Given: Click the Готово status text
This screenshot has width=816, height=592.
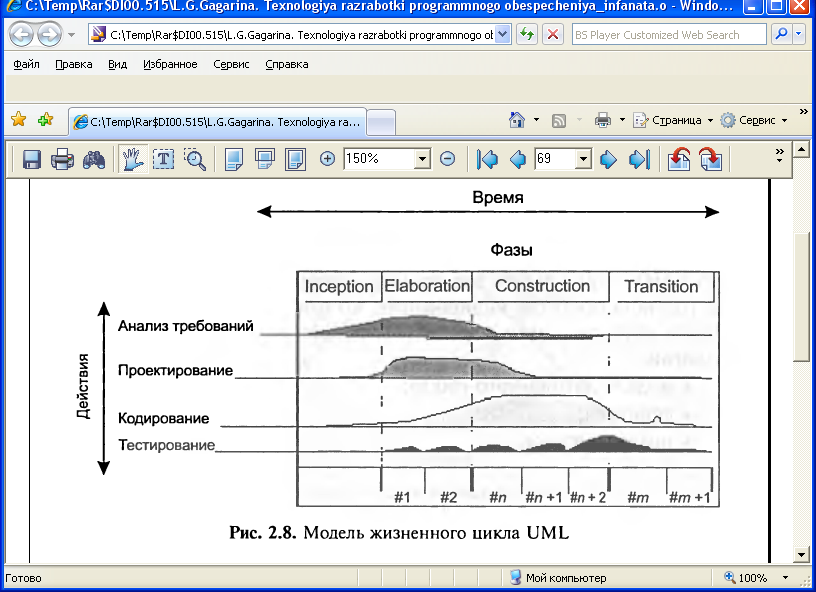Looking at the screenshot, I should (x=23, y=578).
